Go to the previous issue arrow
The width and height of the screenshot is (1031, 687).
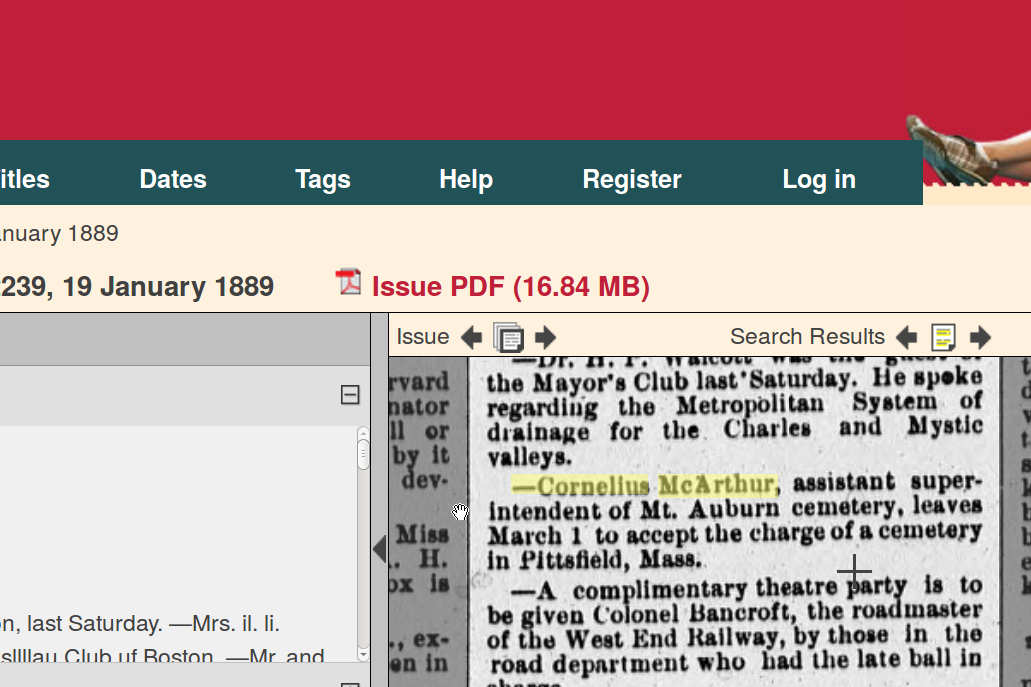471,337
